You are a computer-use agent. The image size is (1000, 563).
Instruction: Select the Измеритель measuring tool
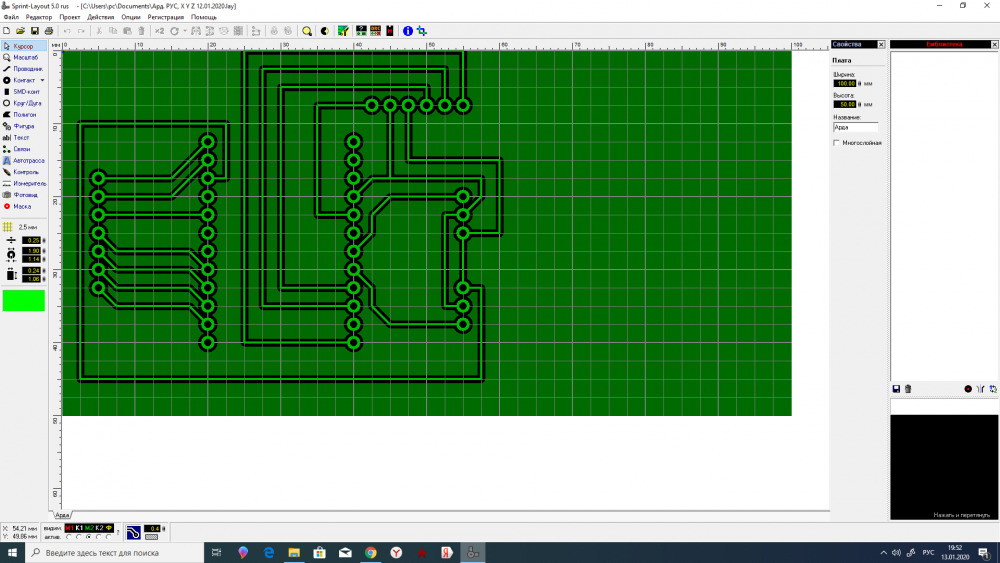tap(28, 183)
